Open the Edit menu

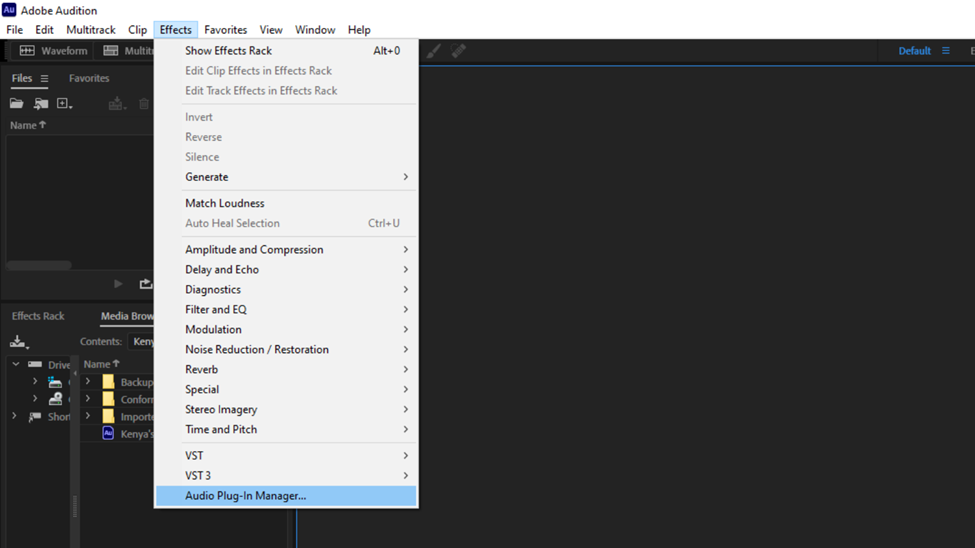44,30
